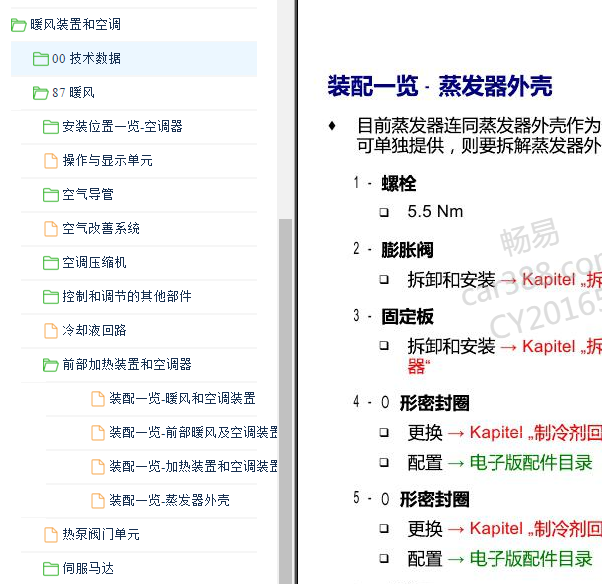The height and width of the screenshot is (584, 602).
Task: Click the 固定板 item 3 heading
Action: [x=407, y=317]
